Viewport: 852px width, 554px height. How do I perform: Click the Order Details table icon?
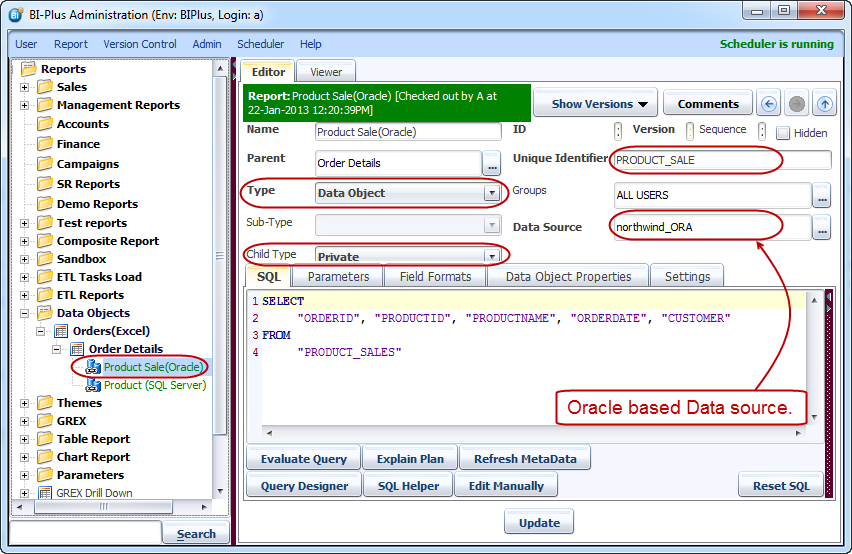77,349
